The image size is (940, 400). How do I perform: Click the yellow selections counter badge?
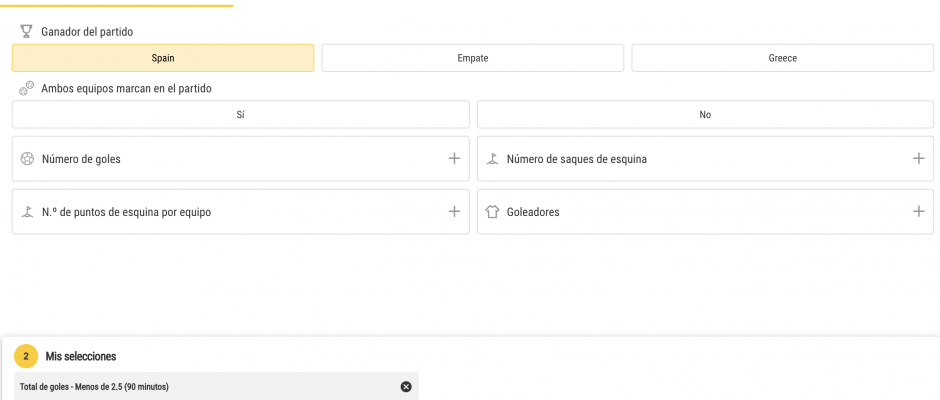26,356
